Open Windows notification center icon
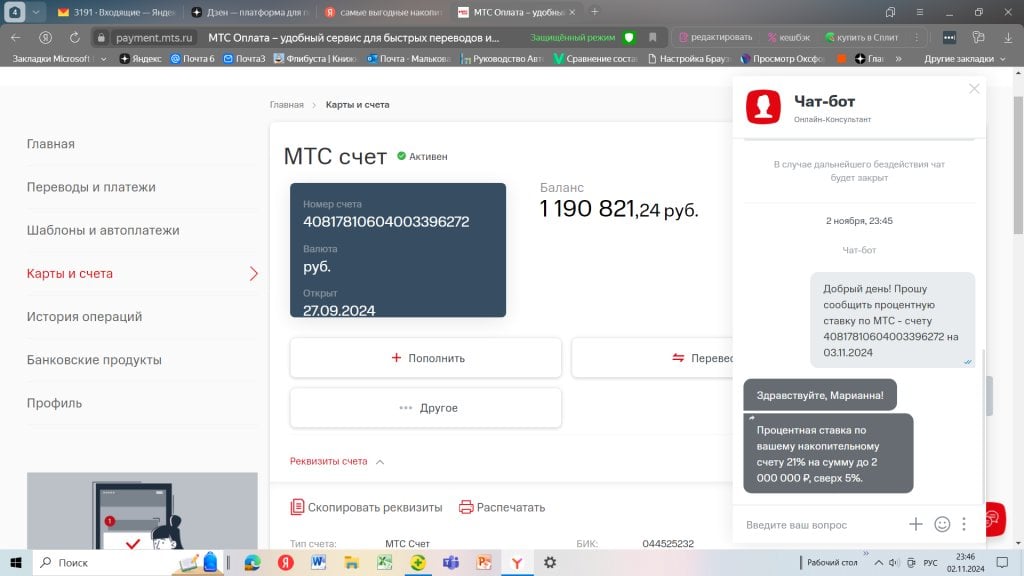The image size is (1024, 576). click(x=1002, y=562)
